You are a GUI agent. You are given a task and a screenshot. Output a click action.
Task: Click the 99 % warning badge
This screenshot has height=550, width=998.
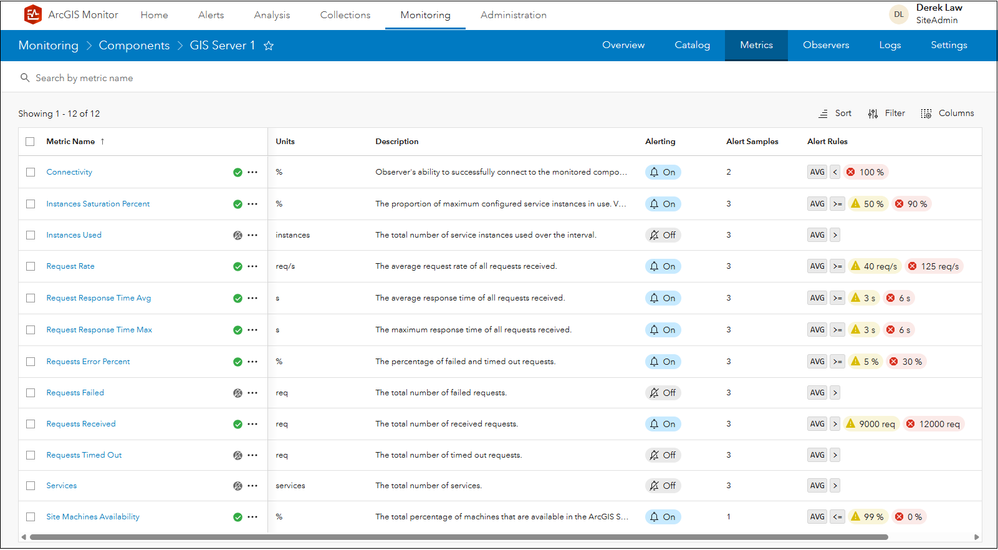868,518
